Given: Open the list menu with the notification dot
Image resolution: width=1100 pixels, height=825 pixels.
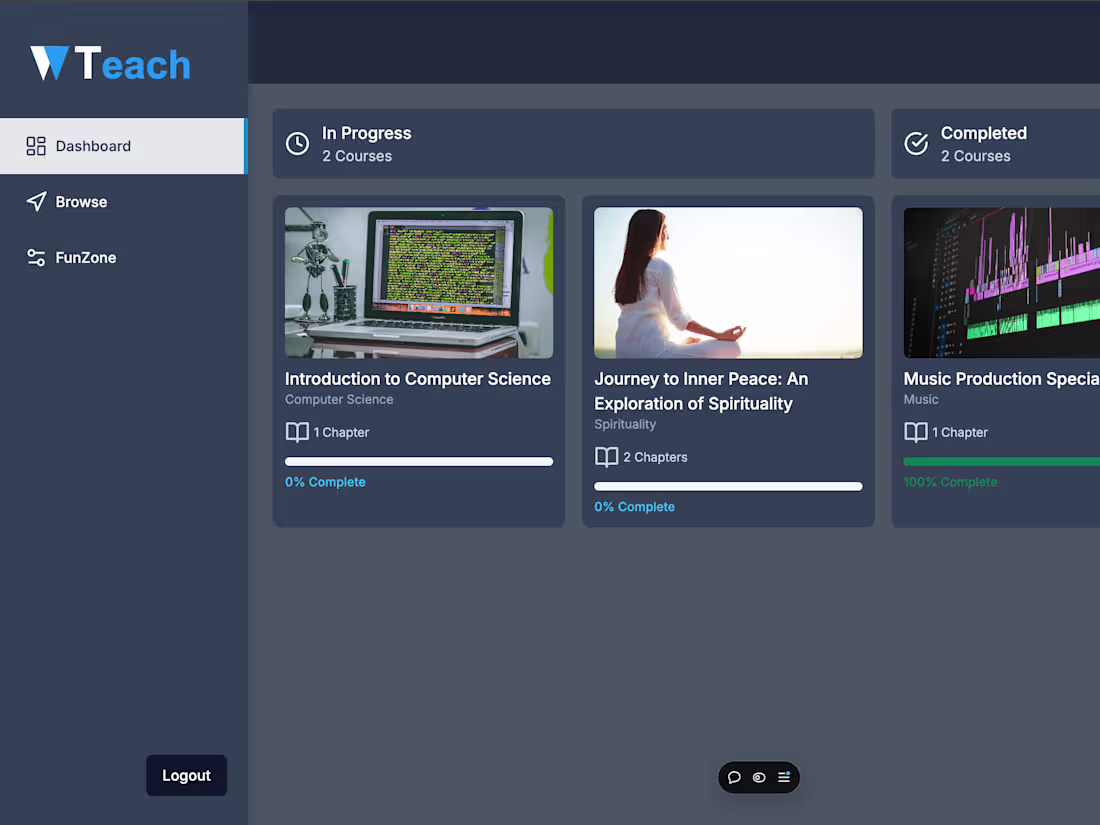Looking at the screenshot, I should (x=784, y=777).
